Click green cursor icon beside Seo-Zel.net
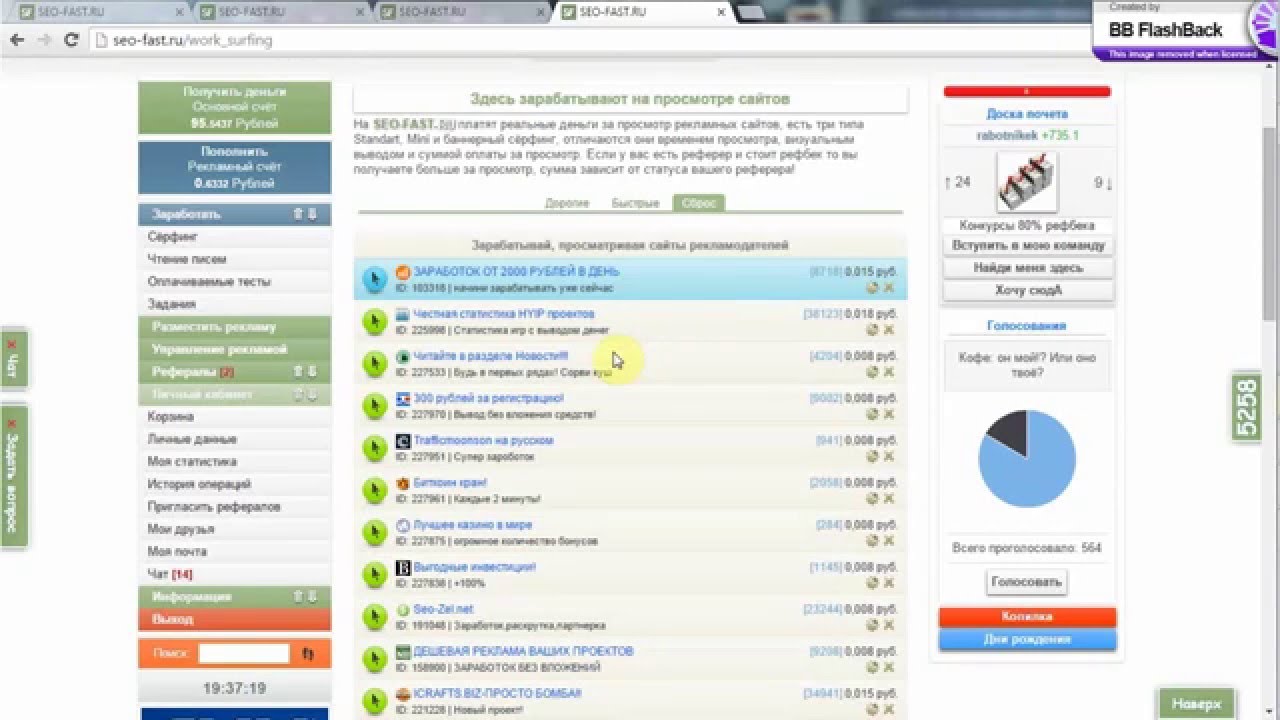1280x720 pixels. point(374,617)
